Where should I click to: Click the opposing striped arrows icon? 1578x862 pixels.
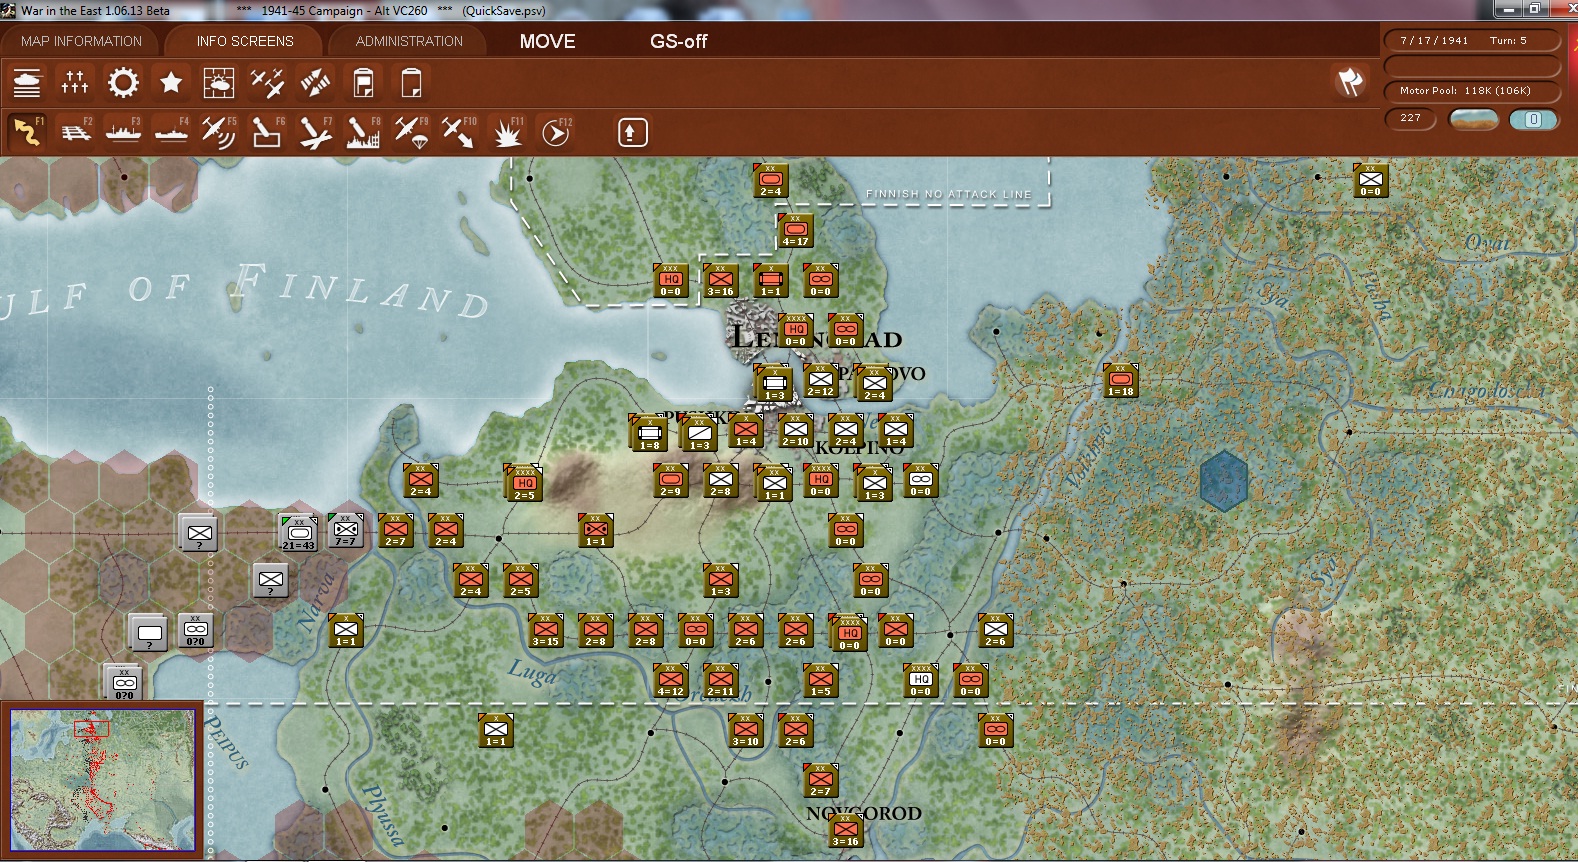click(x=315, y=82)
